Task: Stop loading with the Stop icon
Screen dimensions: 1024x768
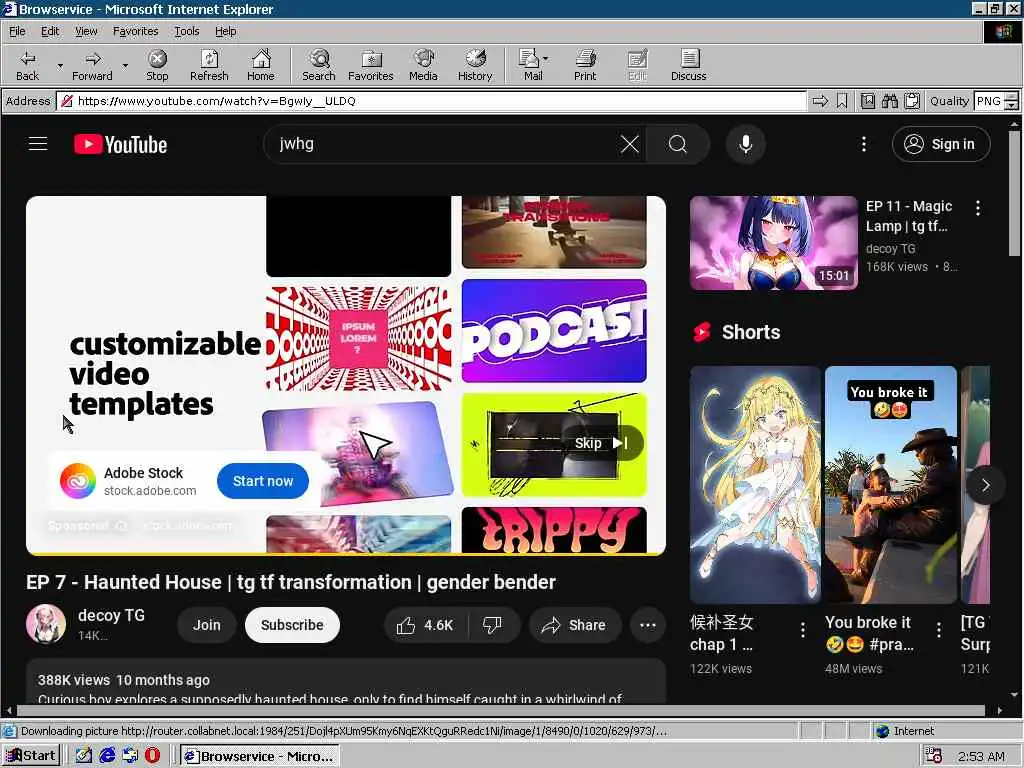Action: [x=157, y=65]
